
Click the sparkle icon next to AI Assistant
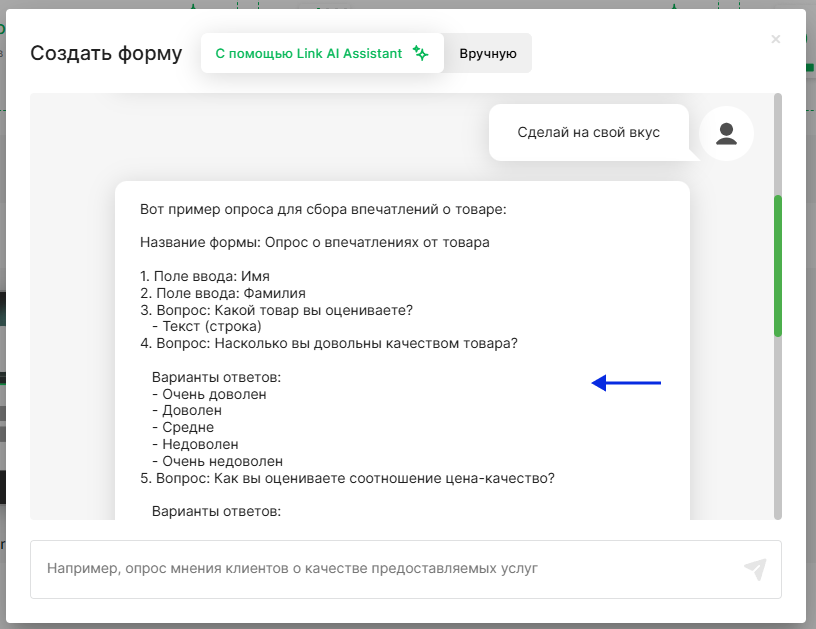(420, 53)
